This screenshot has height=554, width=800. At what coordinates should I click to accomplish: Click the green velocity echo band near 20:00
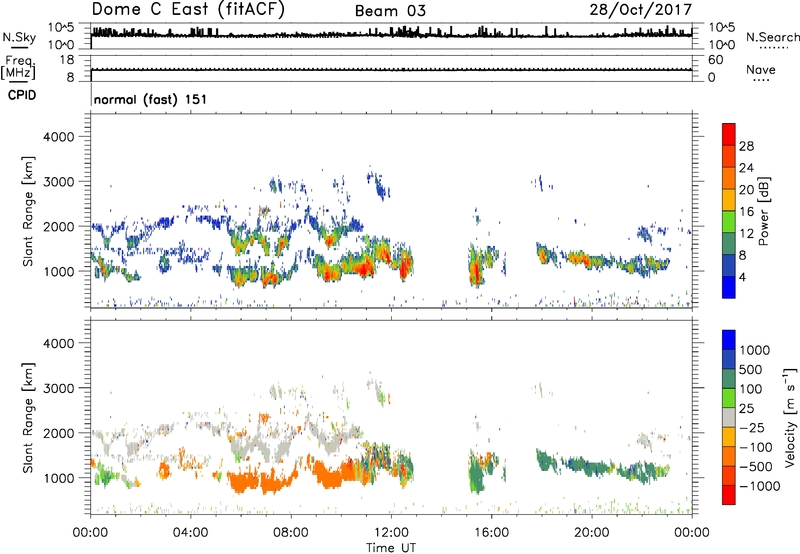[x=592, y=466]
